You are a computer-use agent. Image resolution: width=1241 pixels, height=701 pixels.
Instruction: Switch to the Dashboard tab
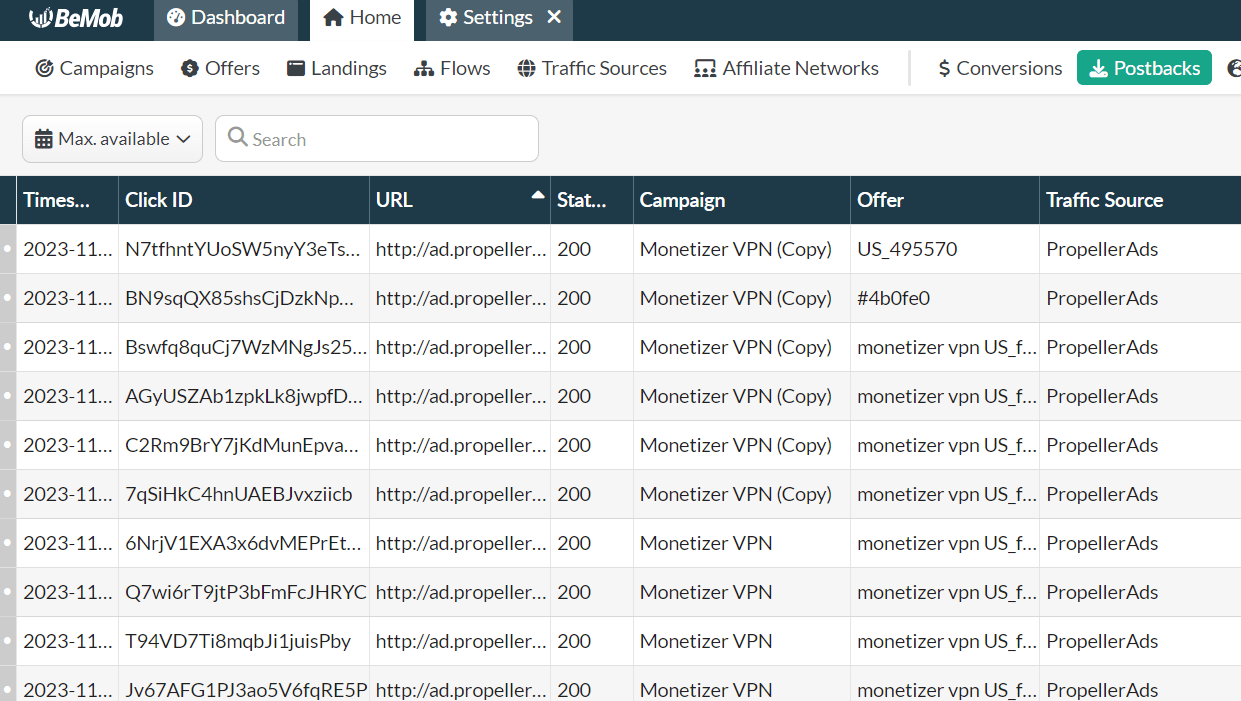coord(226,18)
